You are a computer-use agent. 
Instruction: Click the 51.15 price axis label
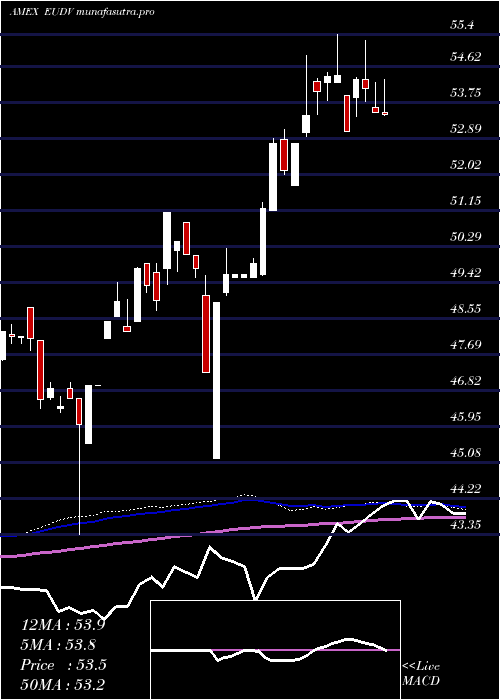coord(466,201)
